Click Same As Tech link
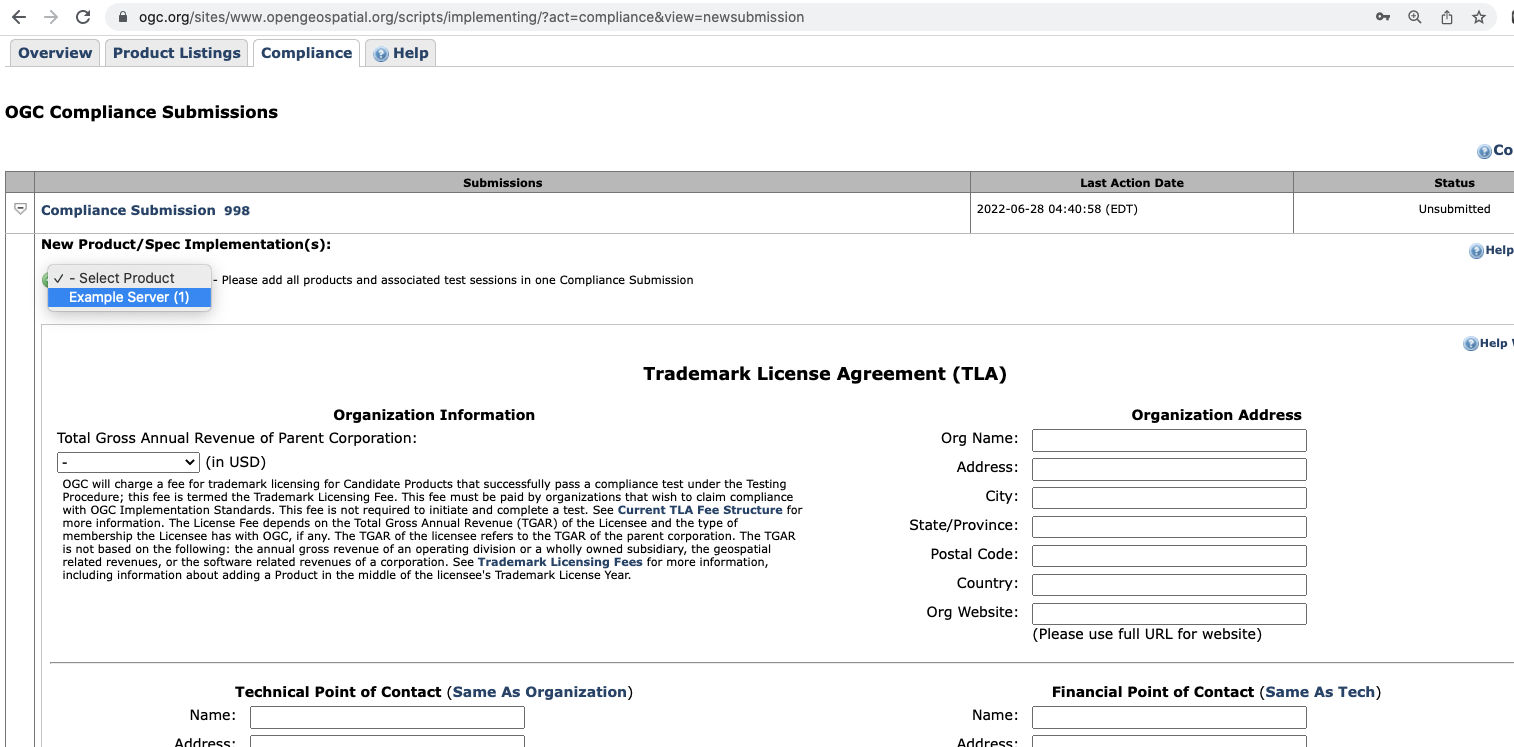The height and width of the screenshot is (747, 1514). tap(1320, 692)
